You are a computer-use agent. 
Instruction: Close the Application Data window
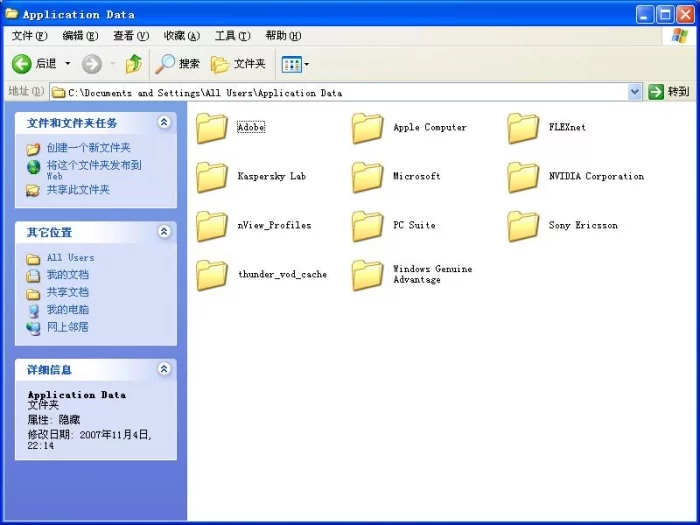coord(685,15)
